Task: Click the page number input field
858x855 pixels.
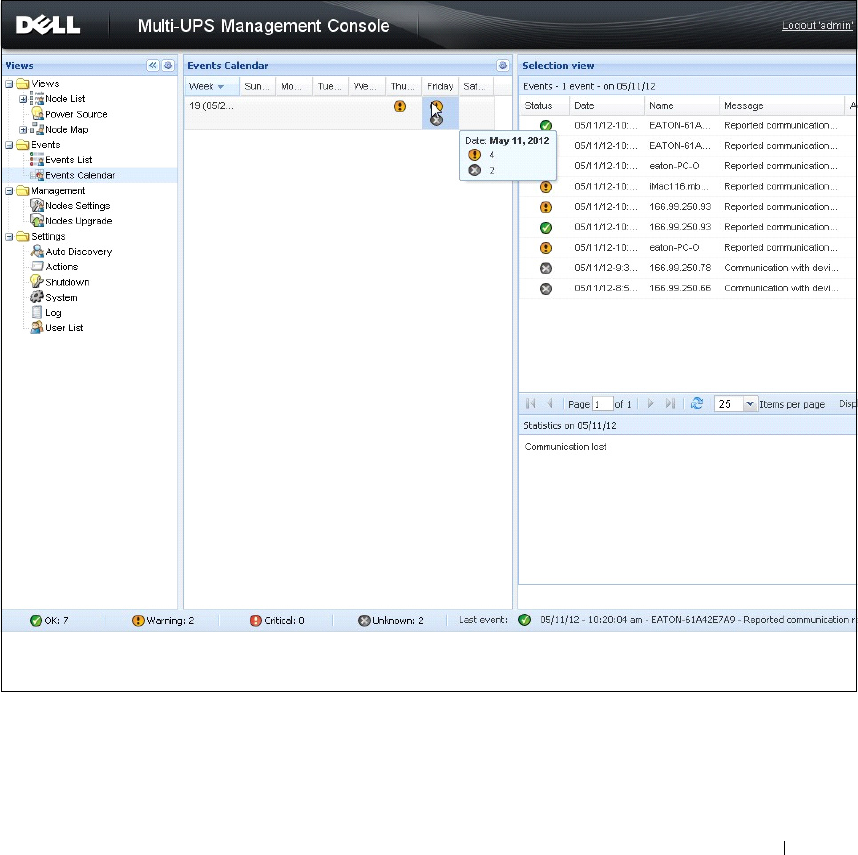Action: (601, 404)
